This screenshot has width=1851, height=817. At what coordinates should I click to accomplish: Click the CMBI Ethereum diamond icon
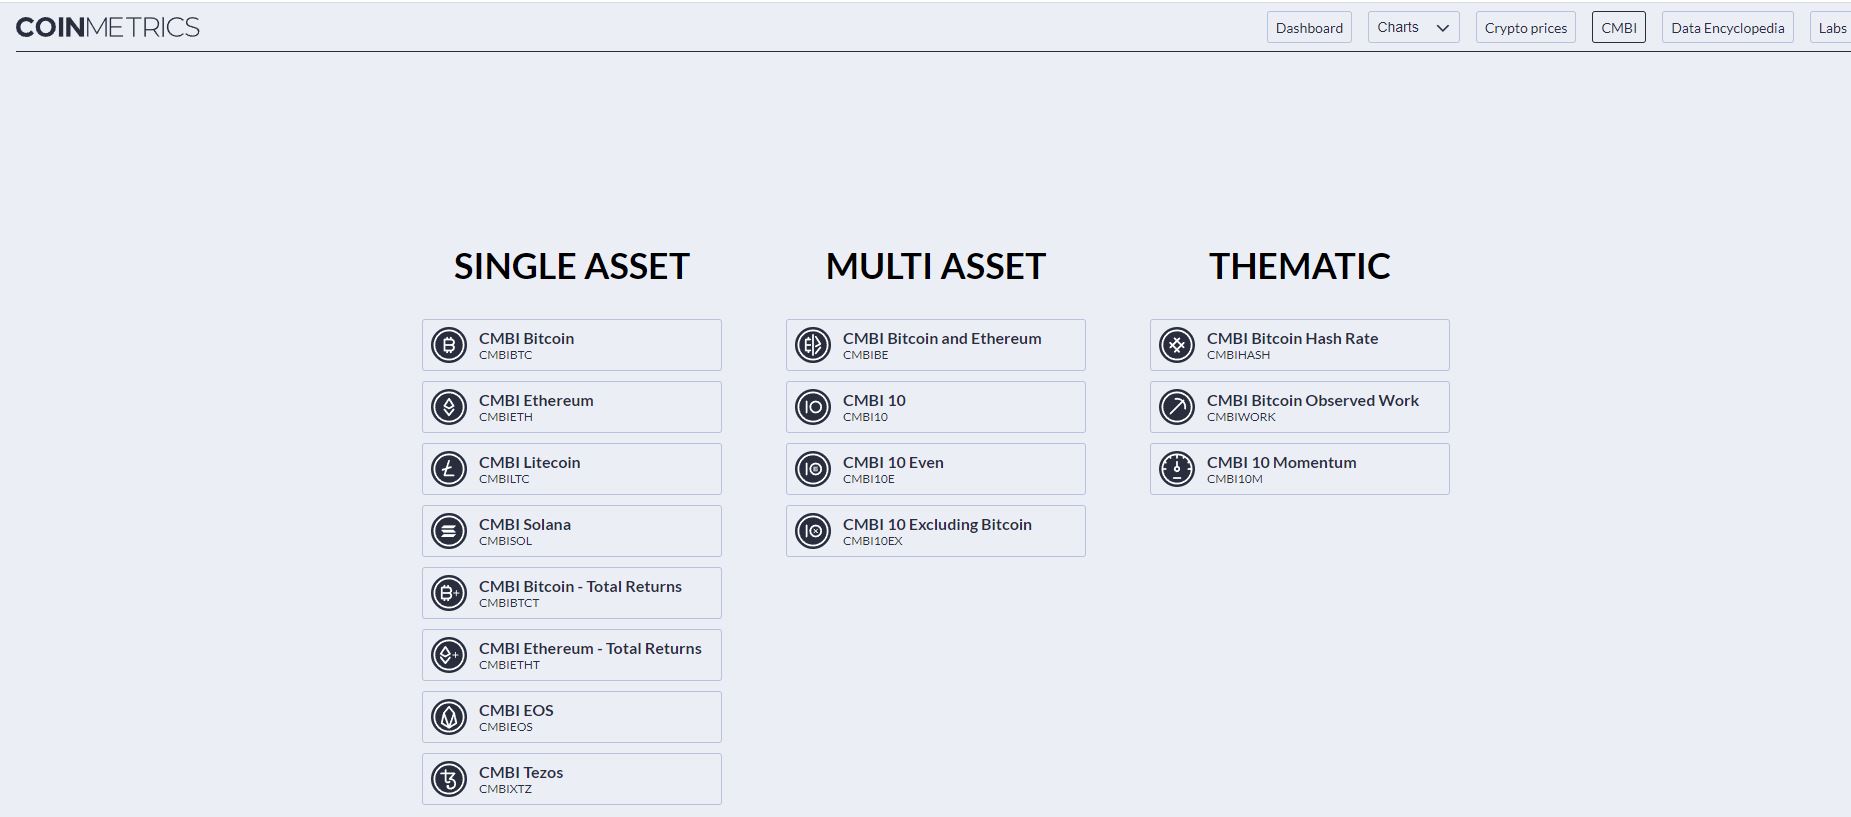[x=449, y=407]
